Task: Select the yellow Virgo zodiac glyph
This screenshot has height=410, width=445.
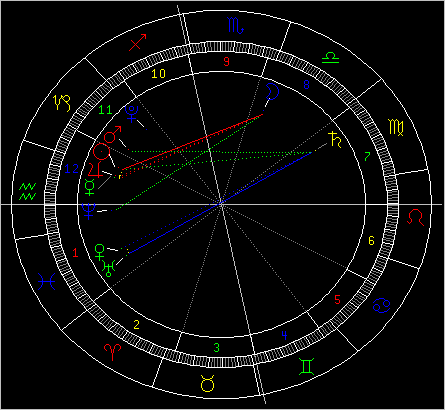Action: 396,127
